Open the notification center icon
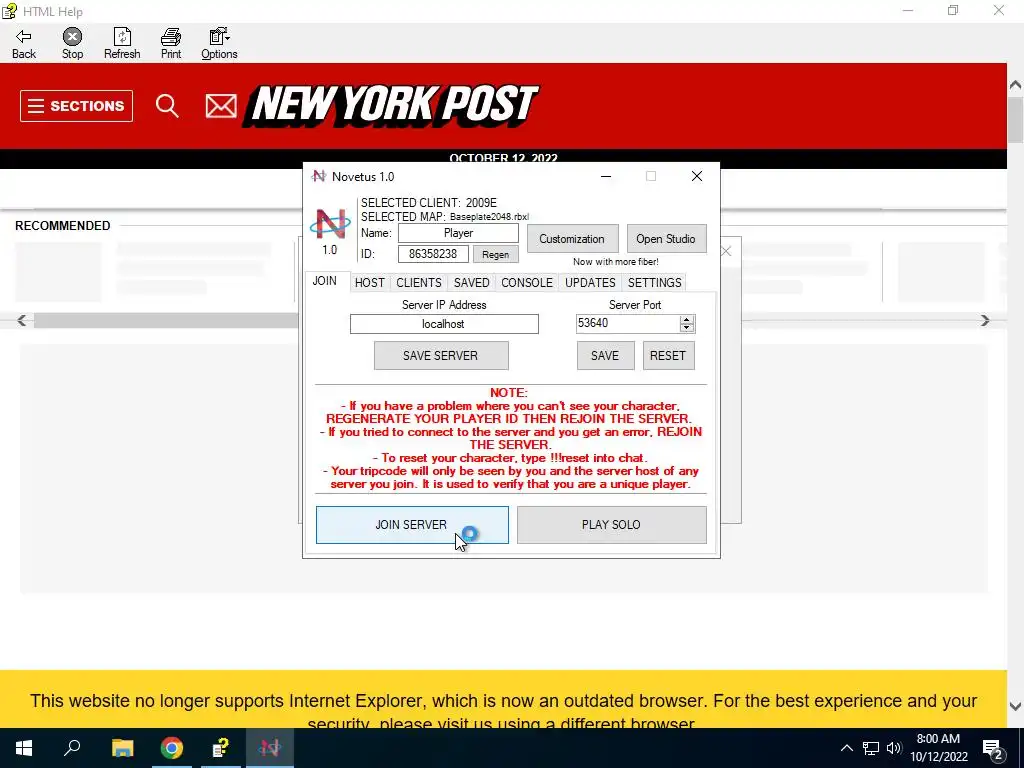The height and width of the screenshot is (768, 1024). point(993,749)
